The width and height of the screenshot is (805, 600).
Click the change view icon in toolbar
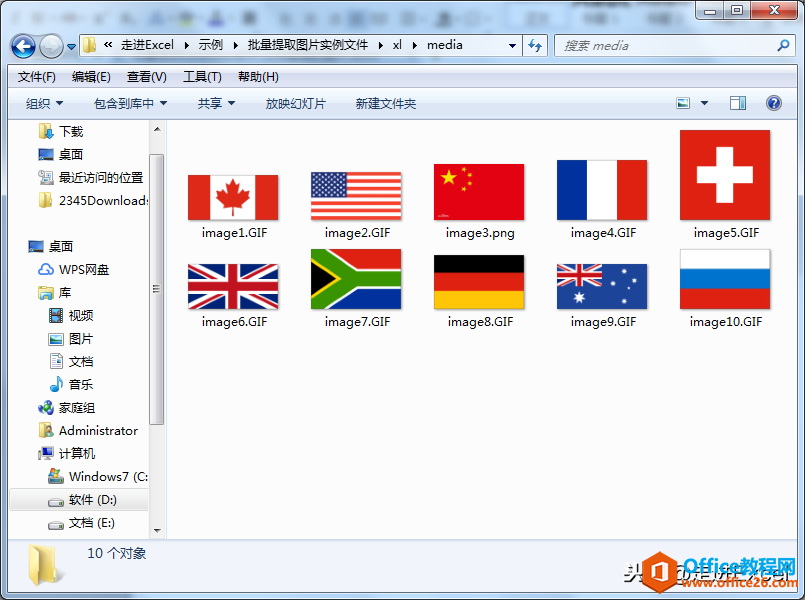point(683,103)
